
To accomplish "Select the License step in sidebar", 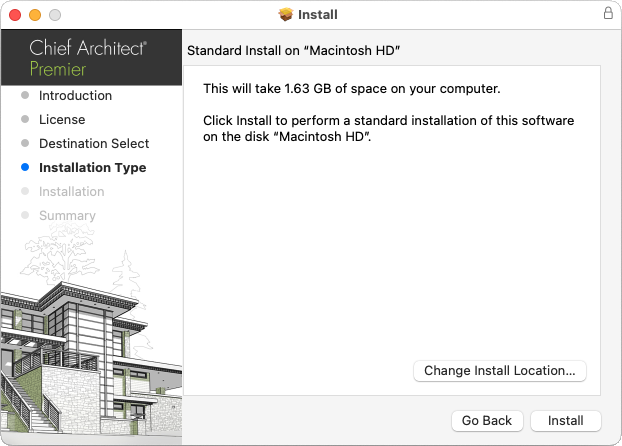I will (x=62, y=119).
